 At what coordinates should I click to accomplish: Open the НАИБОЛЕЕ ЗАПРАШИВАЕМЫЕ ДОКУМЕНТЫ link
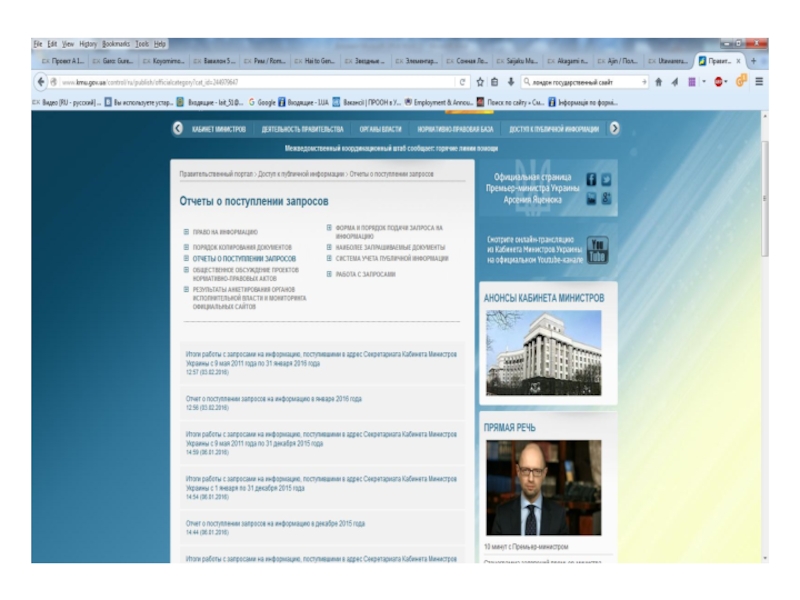point(390,247)
